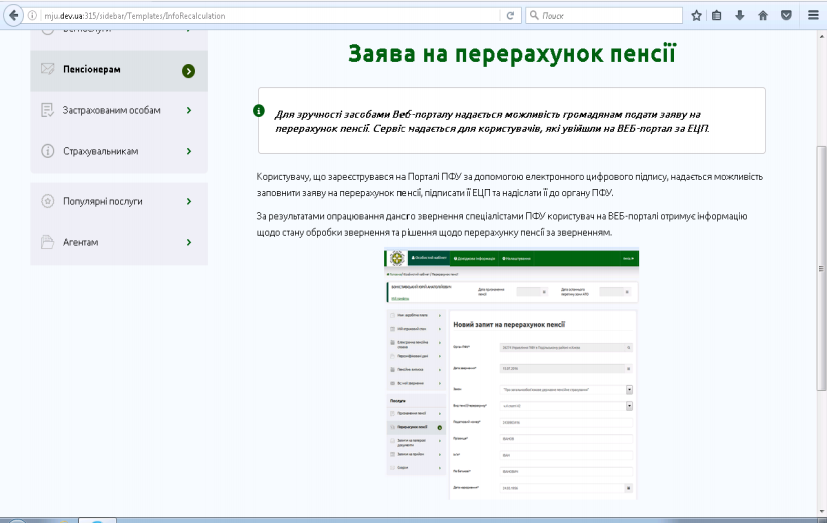Click the info circle icon beside Страхувальникам
827x523 pixels.
pyautogui.click(x=47, y=151)
